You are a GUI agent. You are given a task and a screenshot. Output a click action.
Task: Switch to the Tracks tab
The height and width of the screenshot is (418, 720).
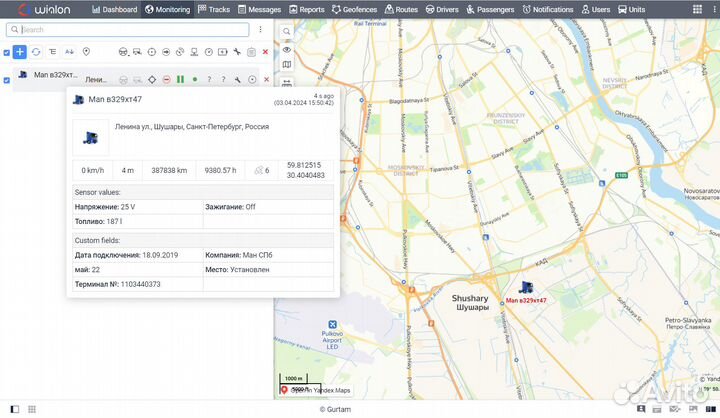pyautogui.click(x=214, y=9)
